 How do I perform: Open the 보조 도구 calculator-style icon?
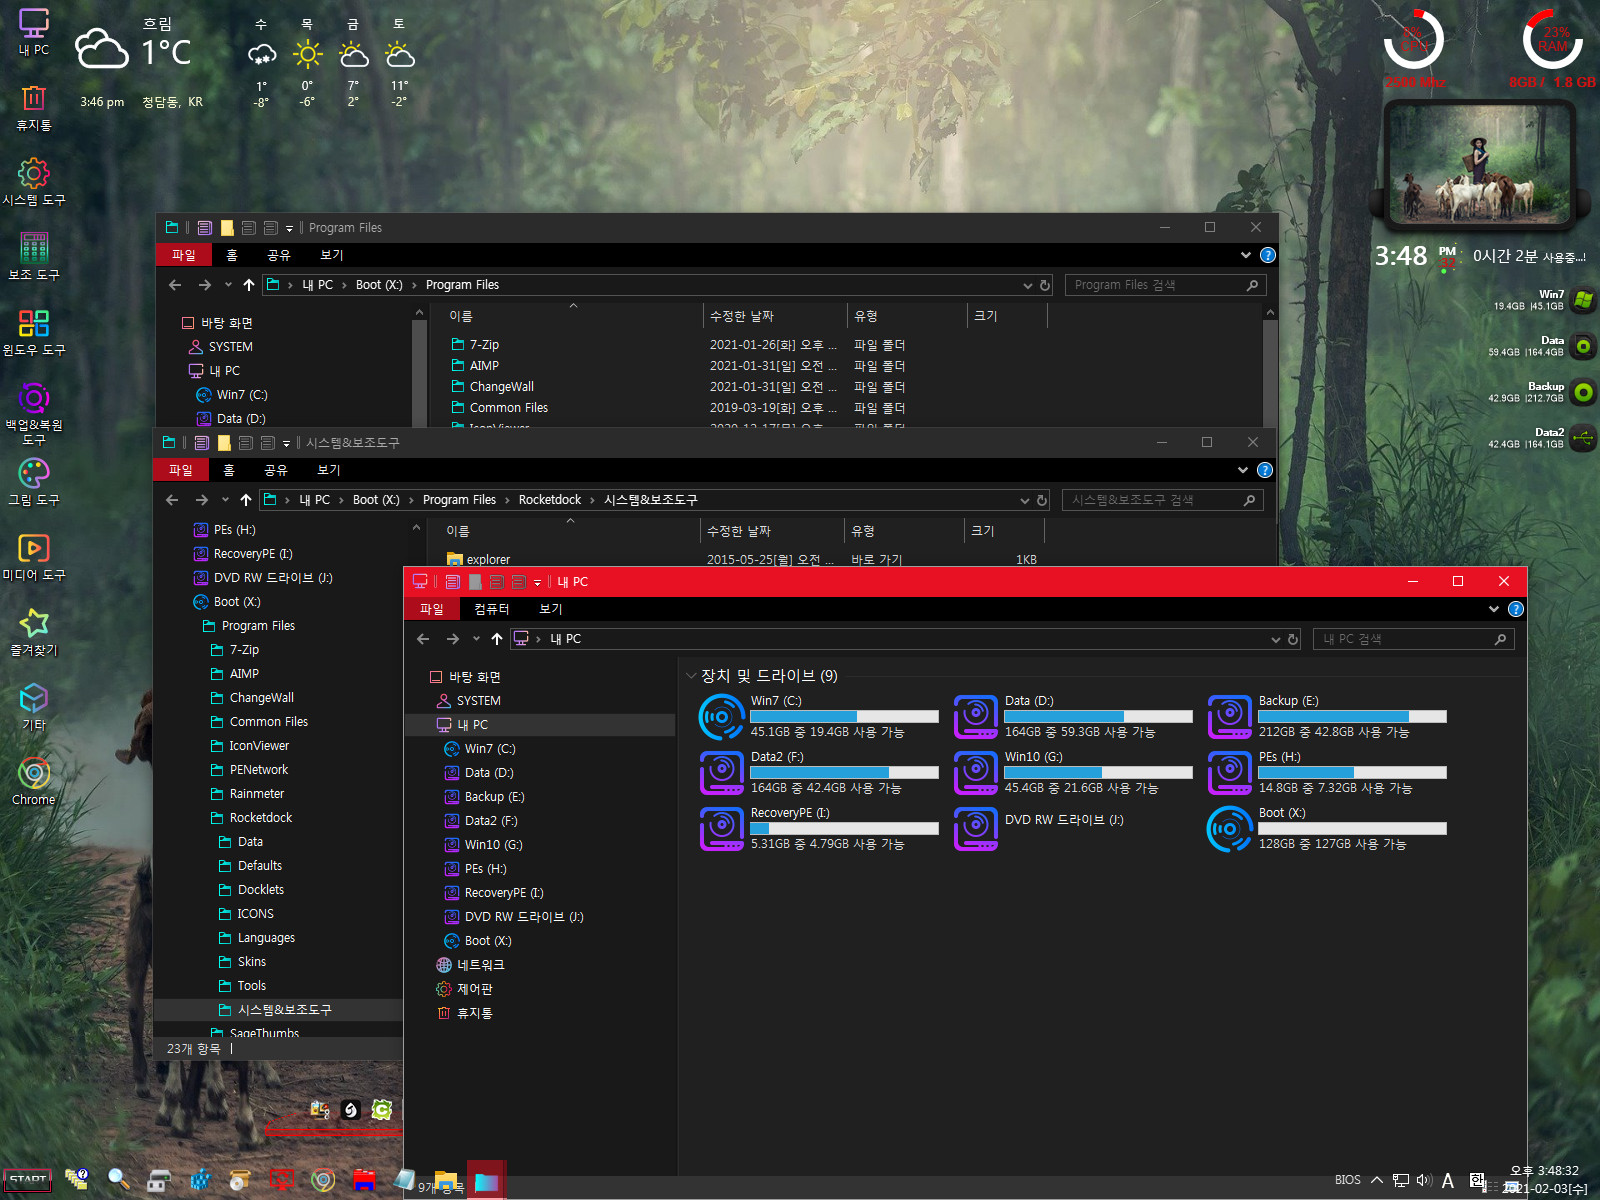[33, 257]
